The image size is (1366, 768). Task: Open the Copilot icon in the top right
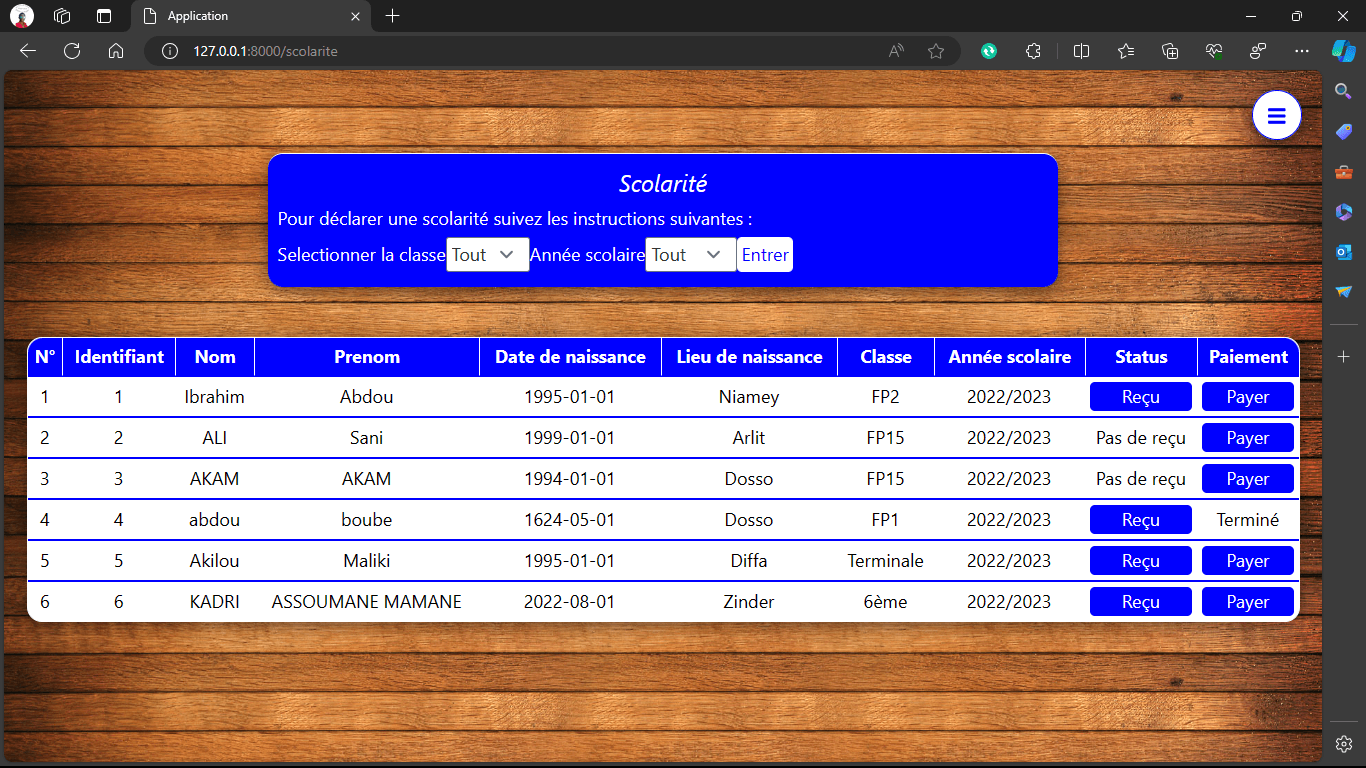click(1343, 50)
